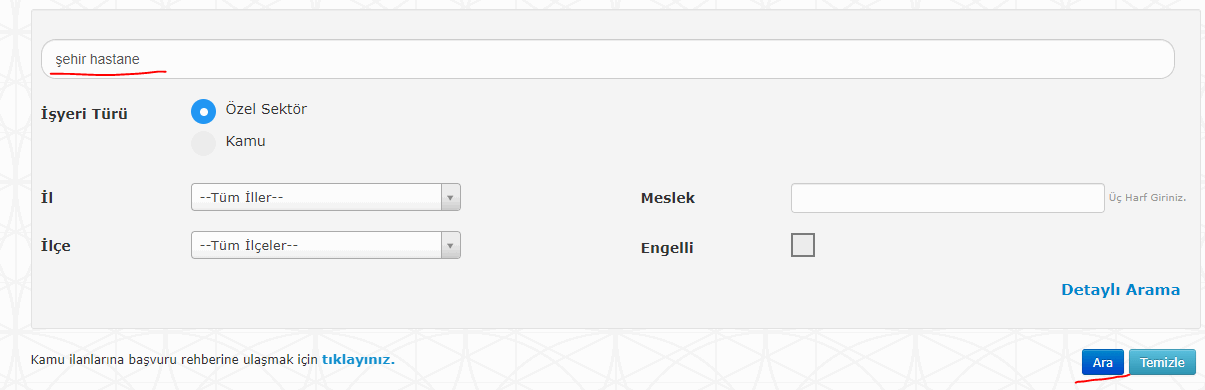Screen dimensions: 1205x390
Task: Select the Özel Sektör radio button
Action: click(x=203, y=110)
